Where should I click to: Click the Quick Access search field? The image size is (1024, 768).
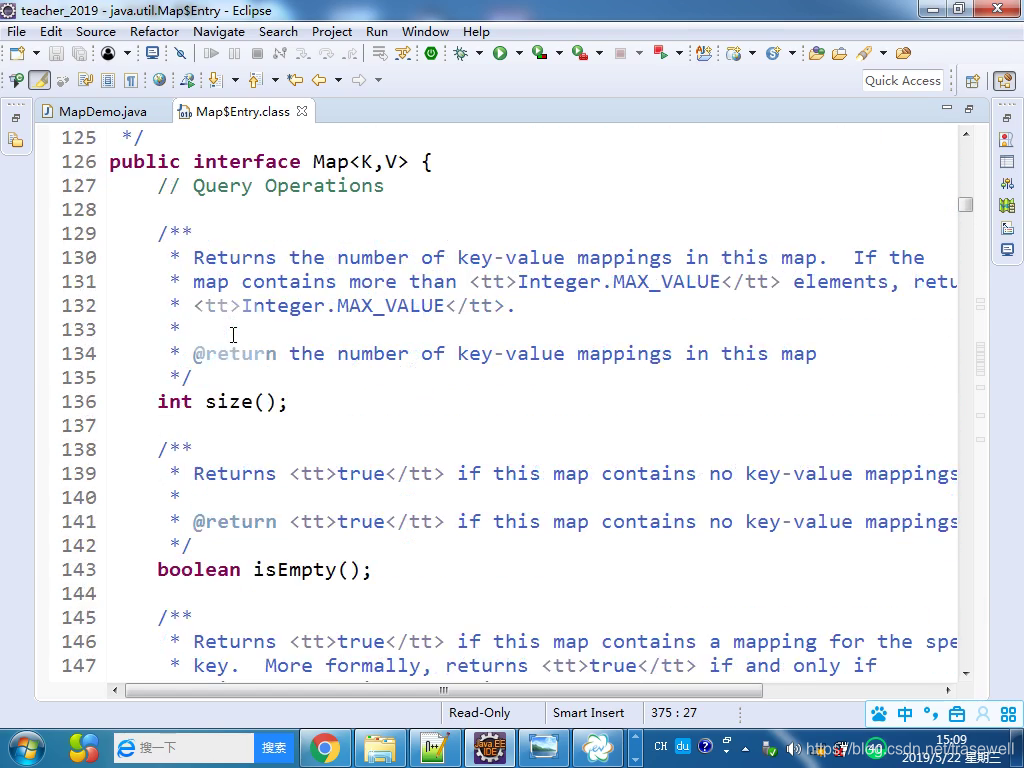click(x=903, y=81)
